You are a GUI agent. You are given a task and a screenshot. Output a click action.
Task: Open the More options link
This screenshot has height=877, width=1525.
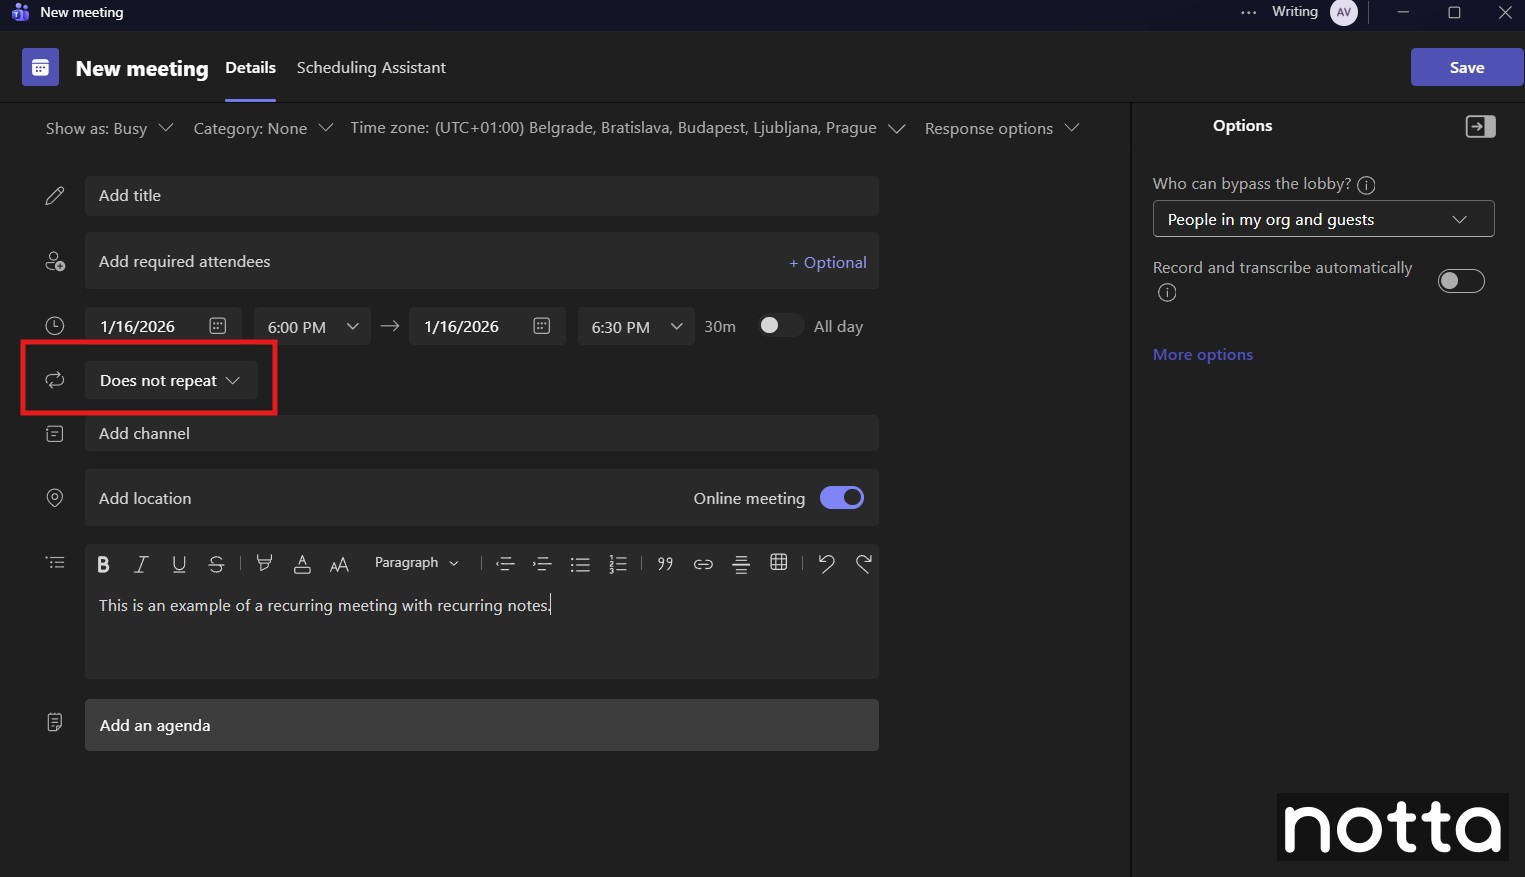click(x=1203, y=355)
